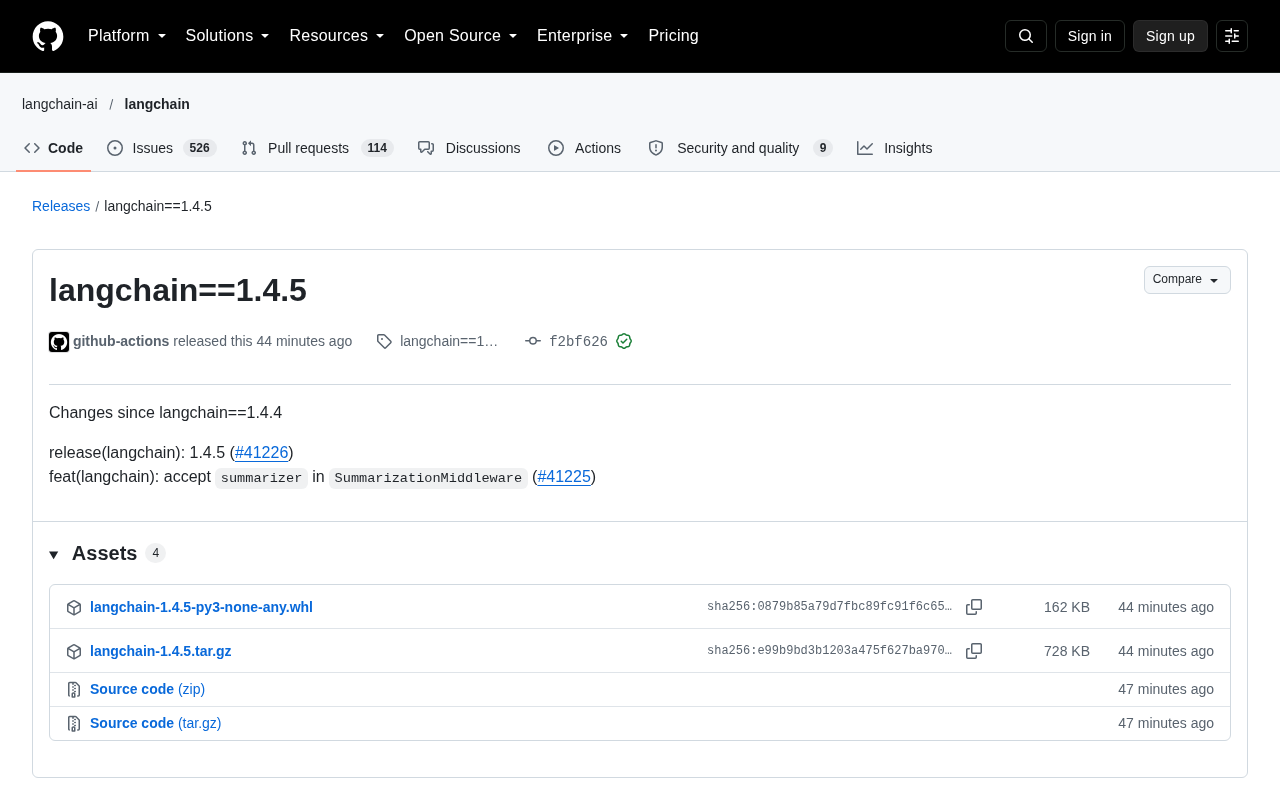
Task: Download langchain-1.4.5.tar.gz asset
Action: click(160, 651)
